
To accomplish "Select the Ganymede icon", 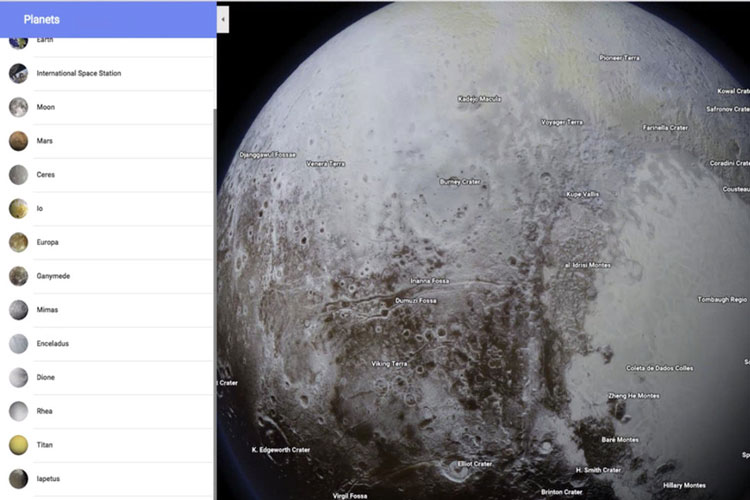I will [18, 276].
